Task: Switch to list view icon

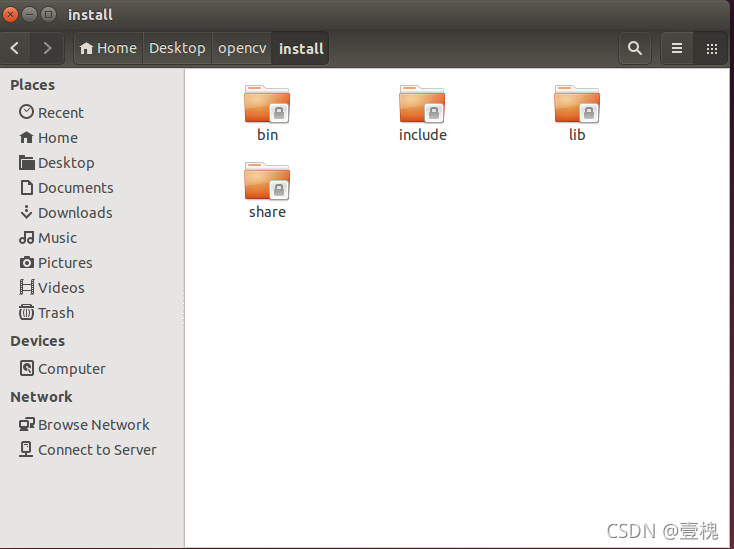Action: point(677,48)
